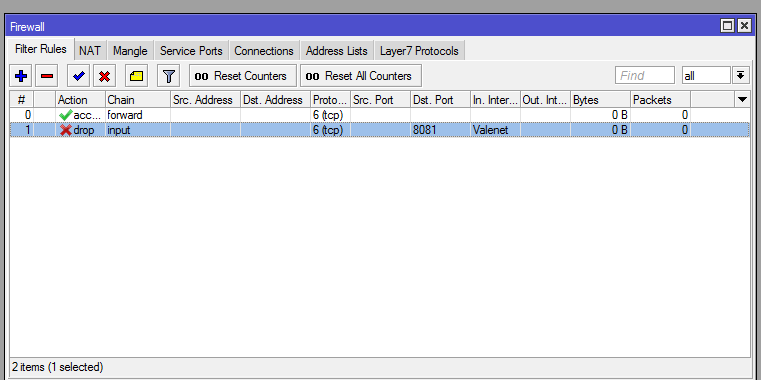Click rule number 1 cell
The width and height of the screenshot is (761, 380).
click(x=21, y=130)
